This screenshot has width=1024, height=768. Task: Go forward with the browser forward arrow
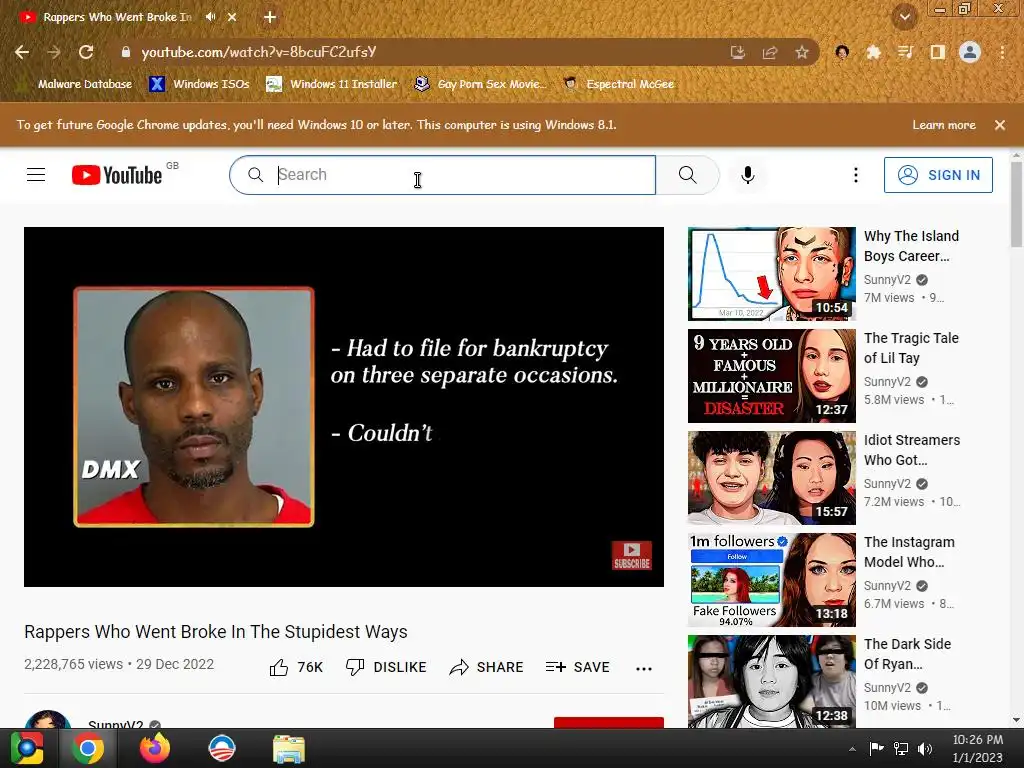click(x=54, y=52)
